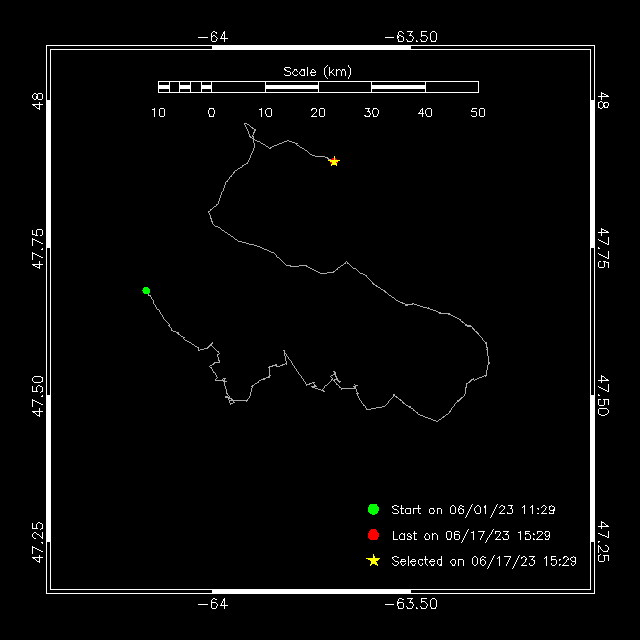Click the scale bar label '0'
The width and height of the screenshot is (640, 640).
click(x=211, y=113)
